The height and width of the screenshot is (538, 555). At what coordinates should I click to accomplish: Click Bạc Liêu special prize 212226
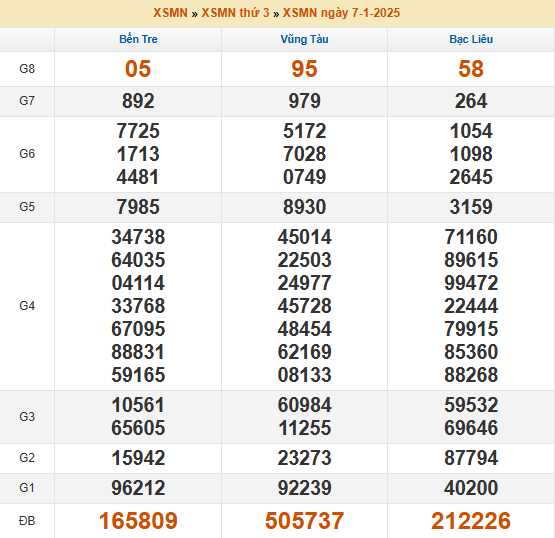point(471,521)
